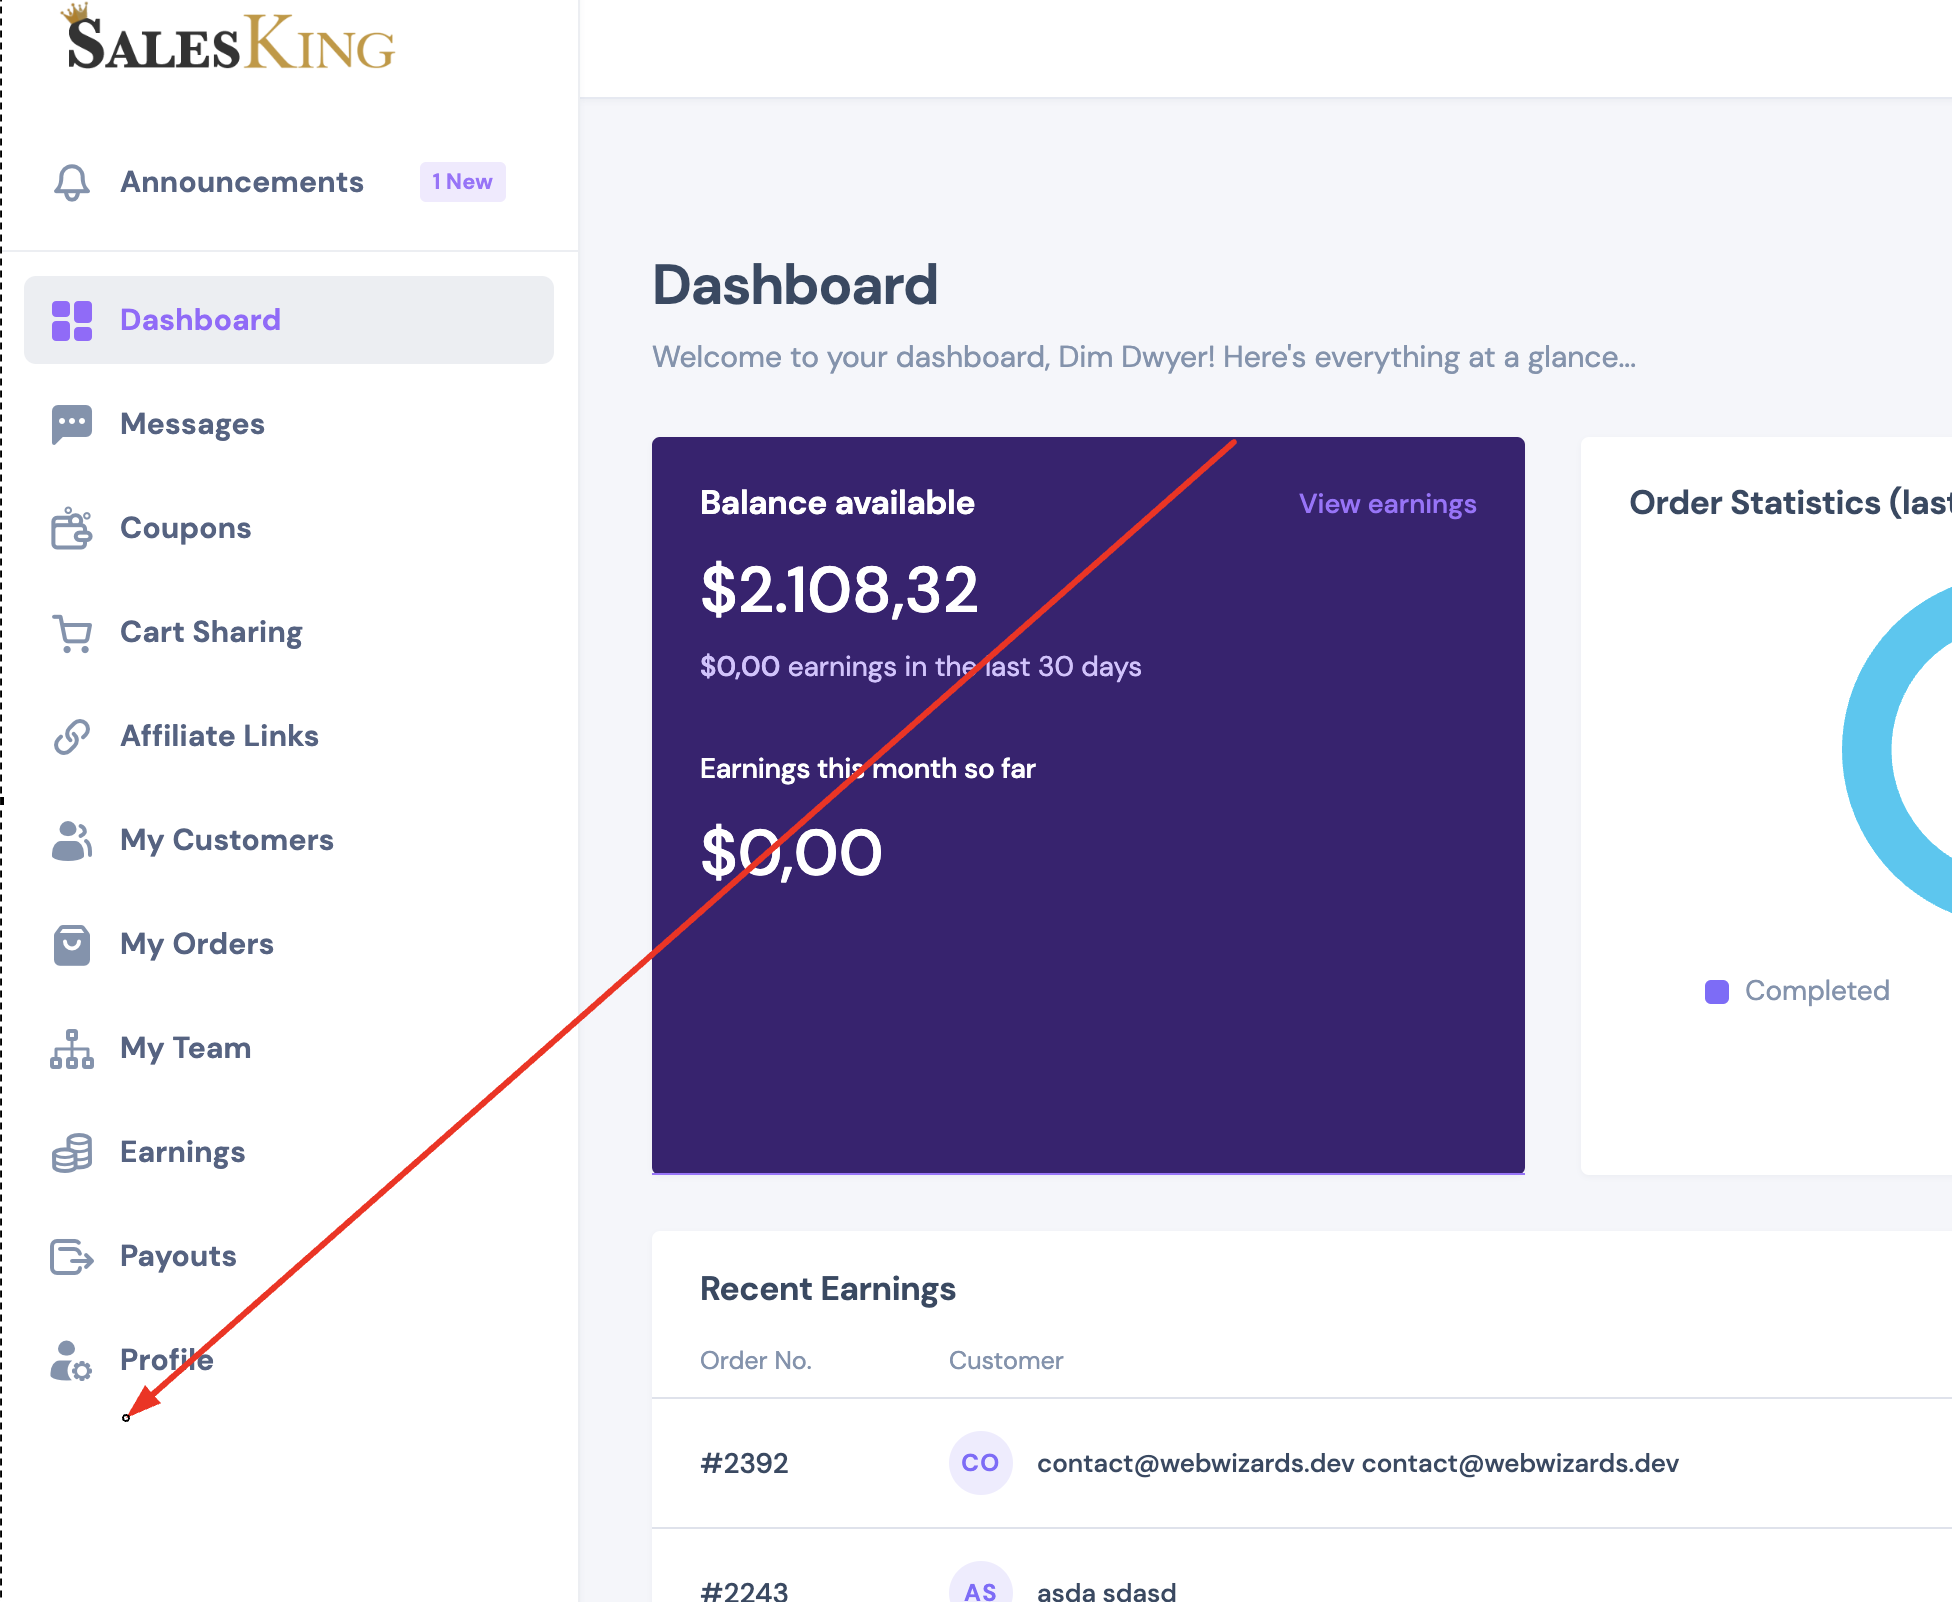Click order number #2243
This screenshot has width=1952, height=1602.
click(744, 1590)
